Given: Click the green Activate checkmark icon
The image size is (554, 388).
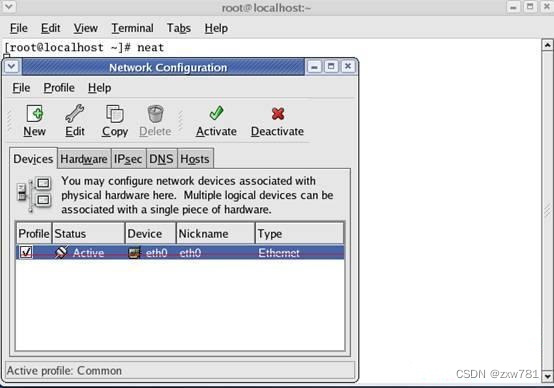Looking at the screenshot, I should [216, 113].
